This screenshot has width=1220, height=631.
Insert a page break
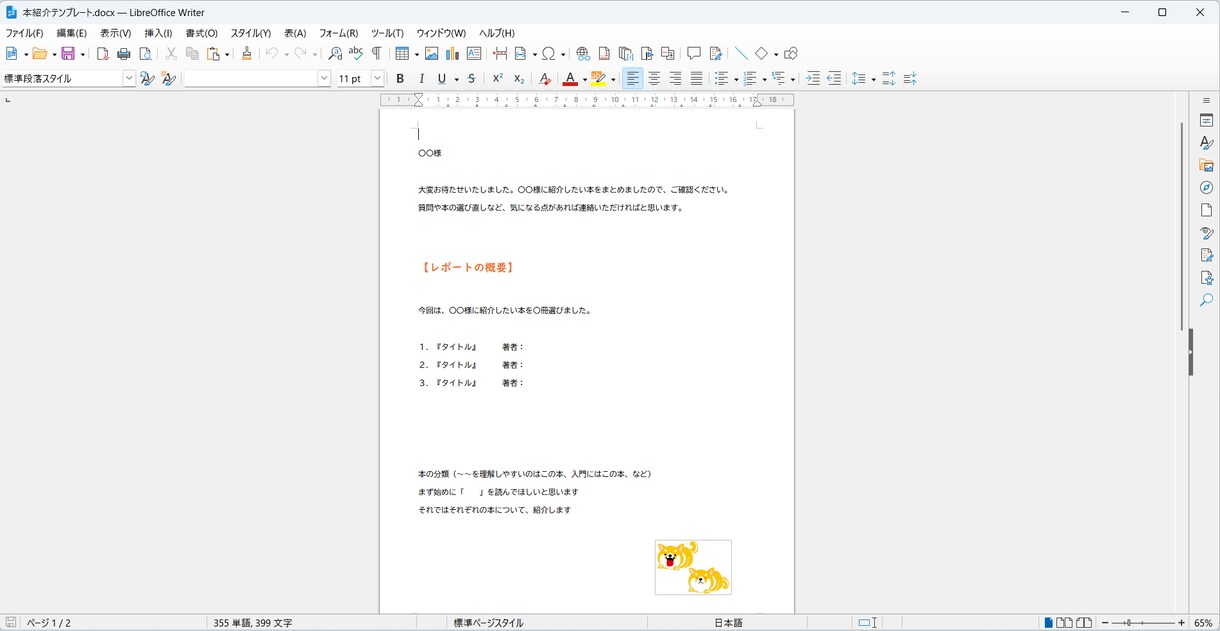pyautogui.click(x=500, y=54)
